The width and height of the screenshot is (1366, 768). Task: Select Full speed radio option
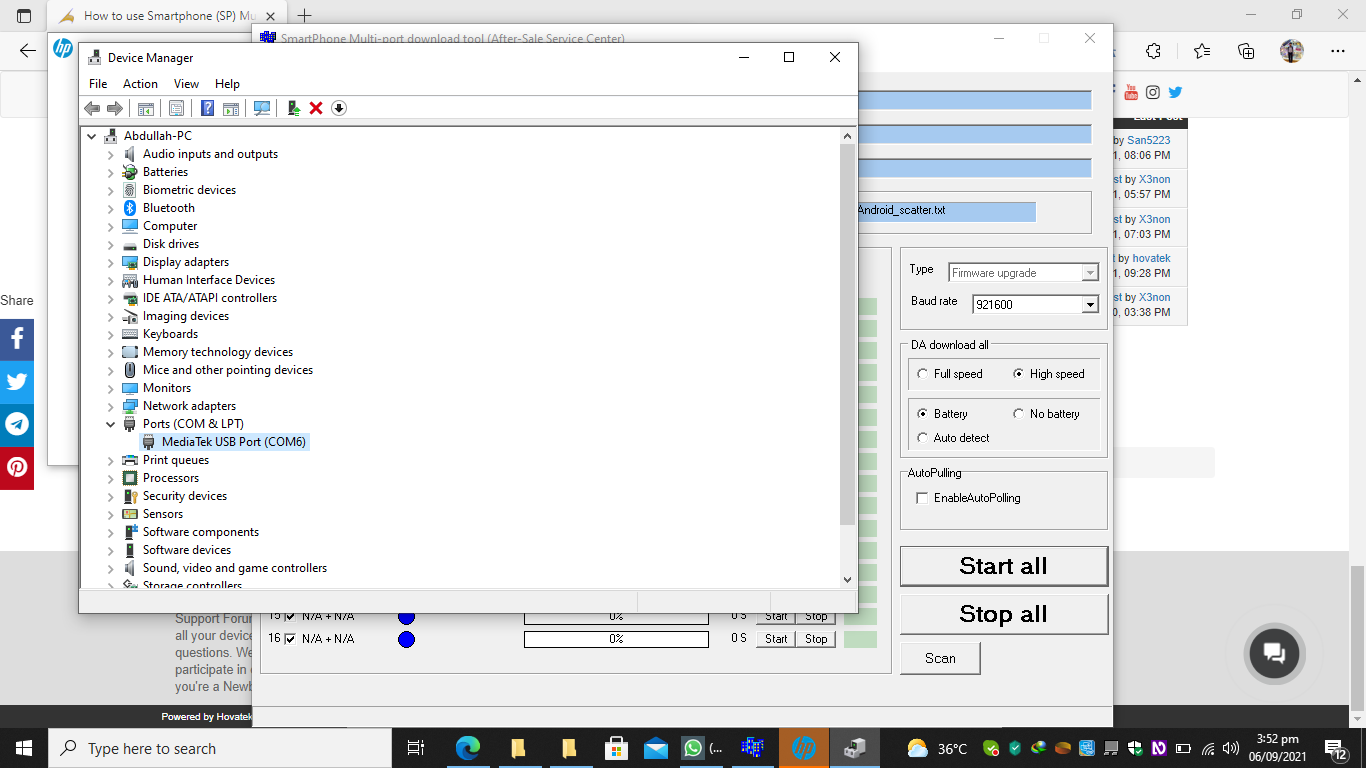tap(922, 374)
